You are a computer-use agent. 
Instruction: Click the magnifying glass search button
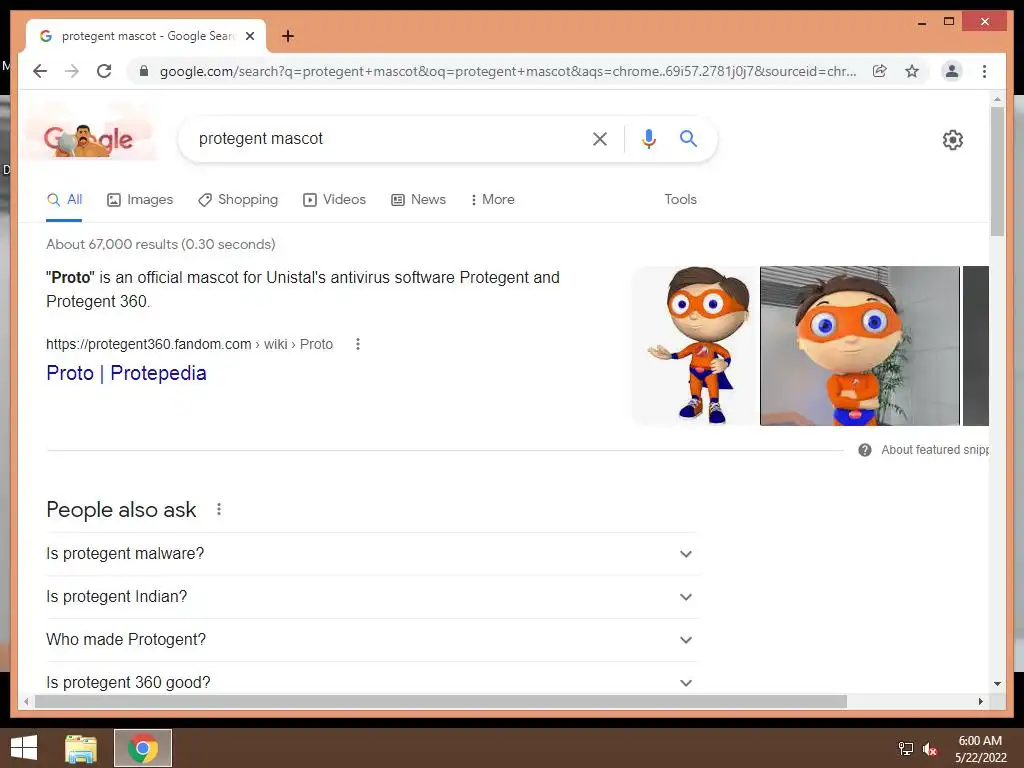[688, 138]
